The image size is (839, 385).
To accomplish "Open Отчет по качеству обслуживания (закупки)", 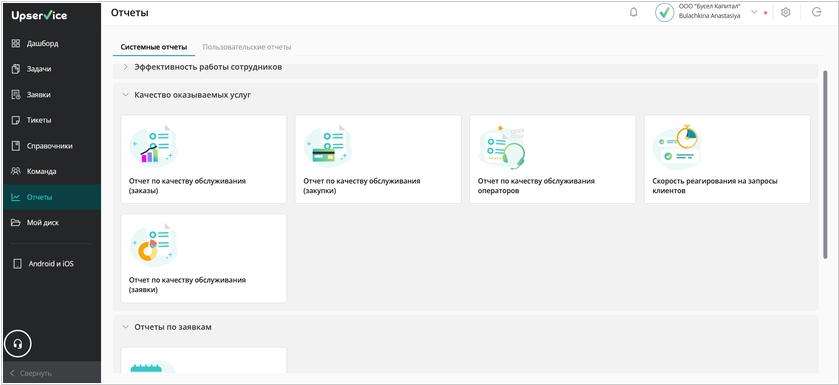I will point(378,159).
